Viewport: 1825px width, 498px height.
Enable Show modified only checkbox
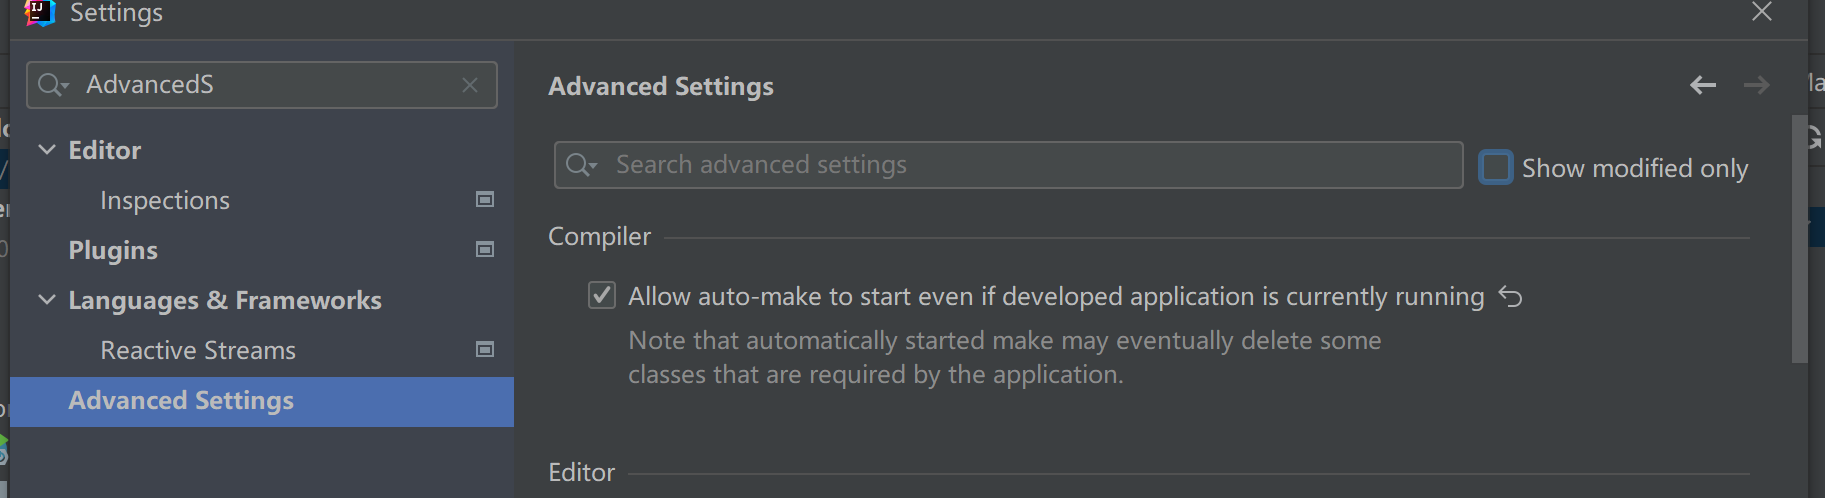tap(1496, 167)
